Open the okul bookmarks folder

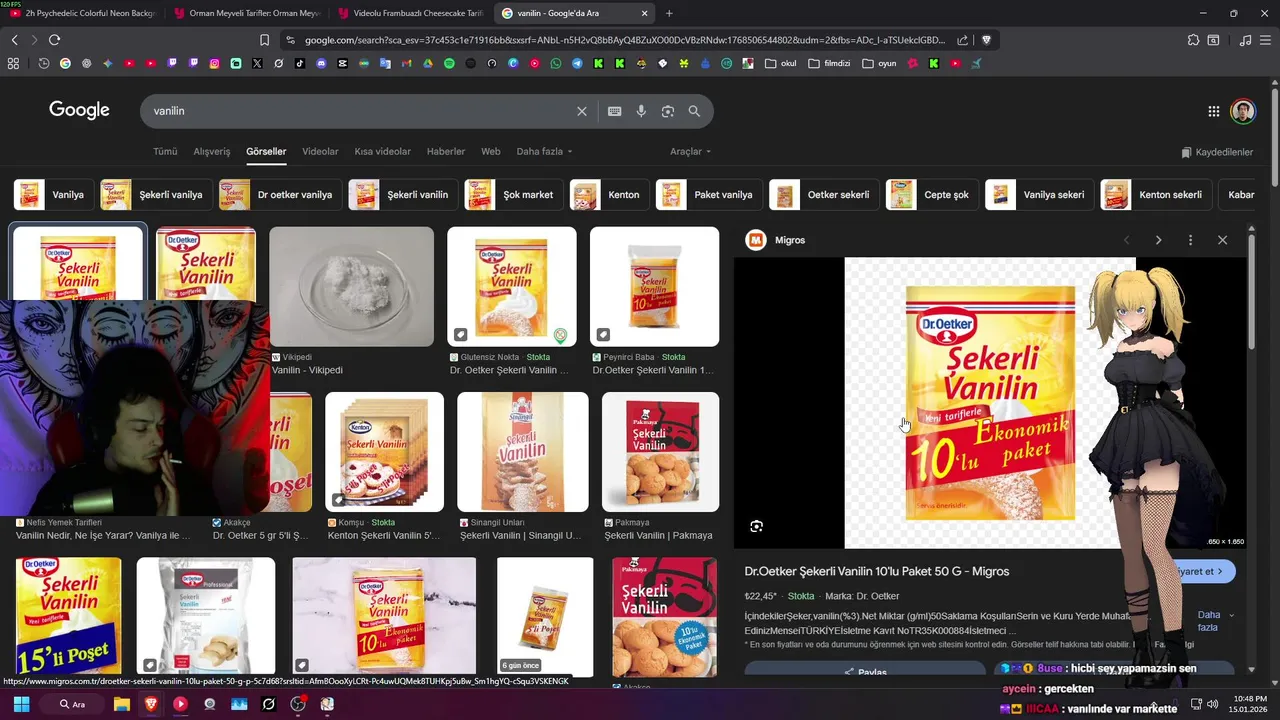pos(780,63)
